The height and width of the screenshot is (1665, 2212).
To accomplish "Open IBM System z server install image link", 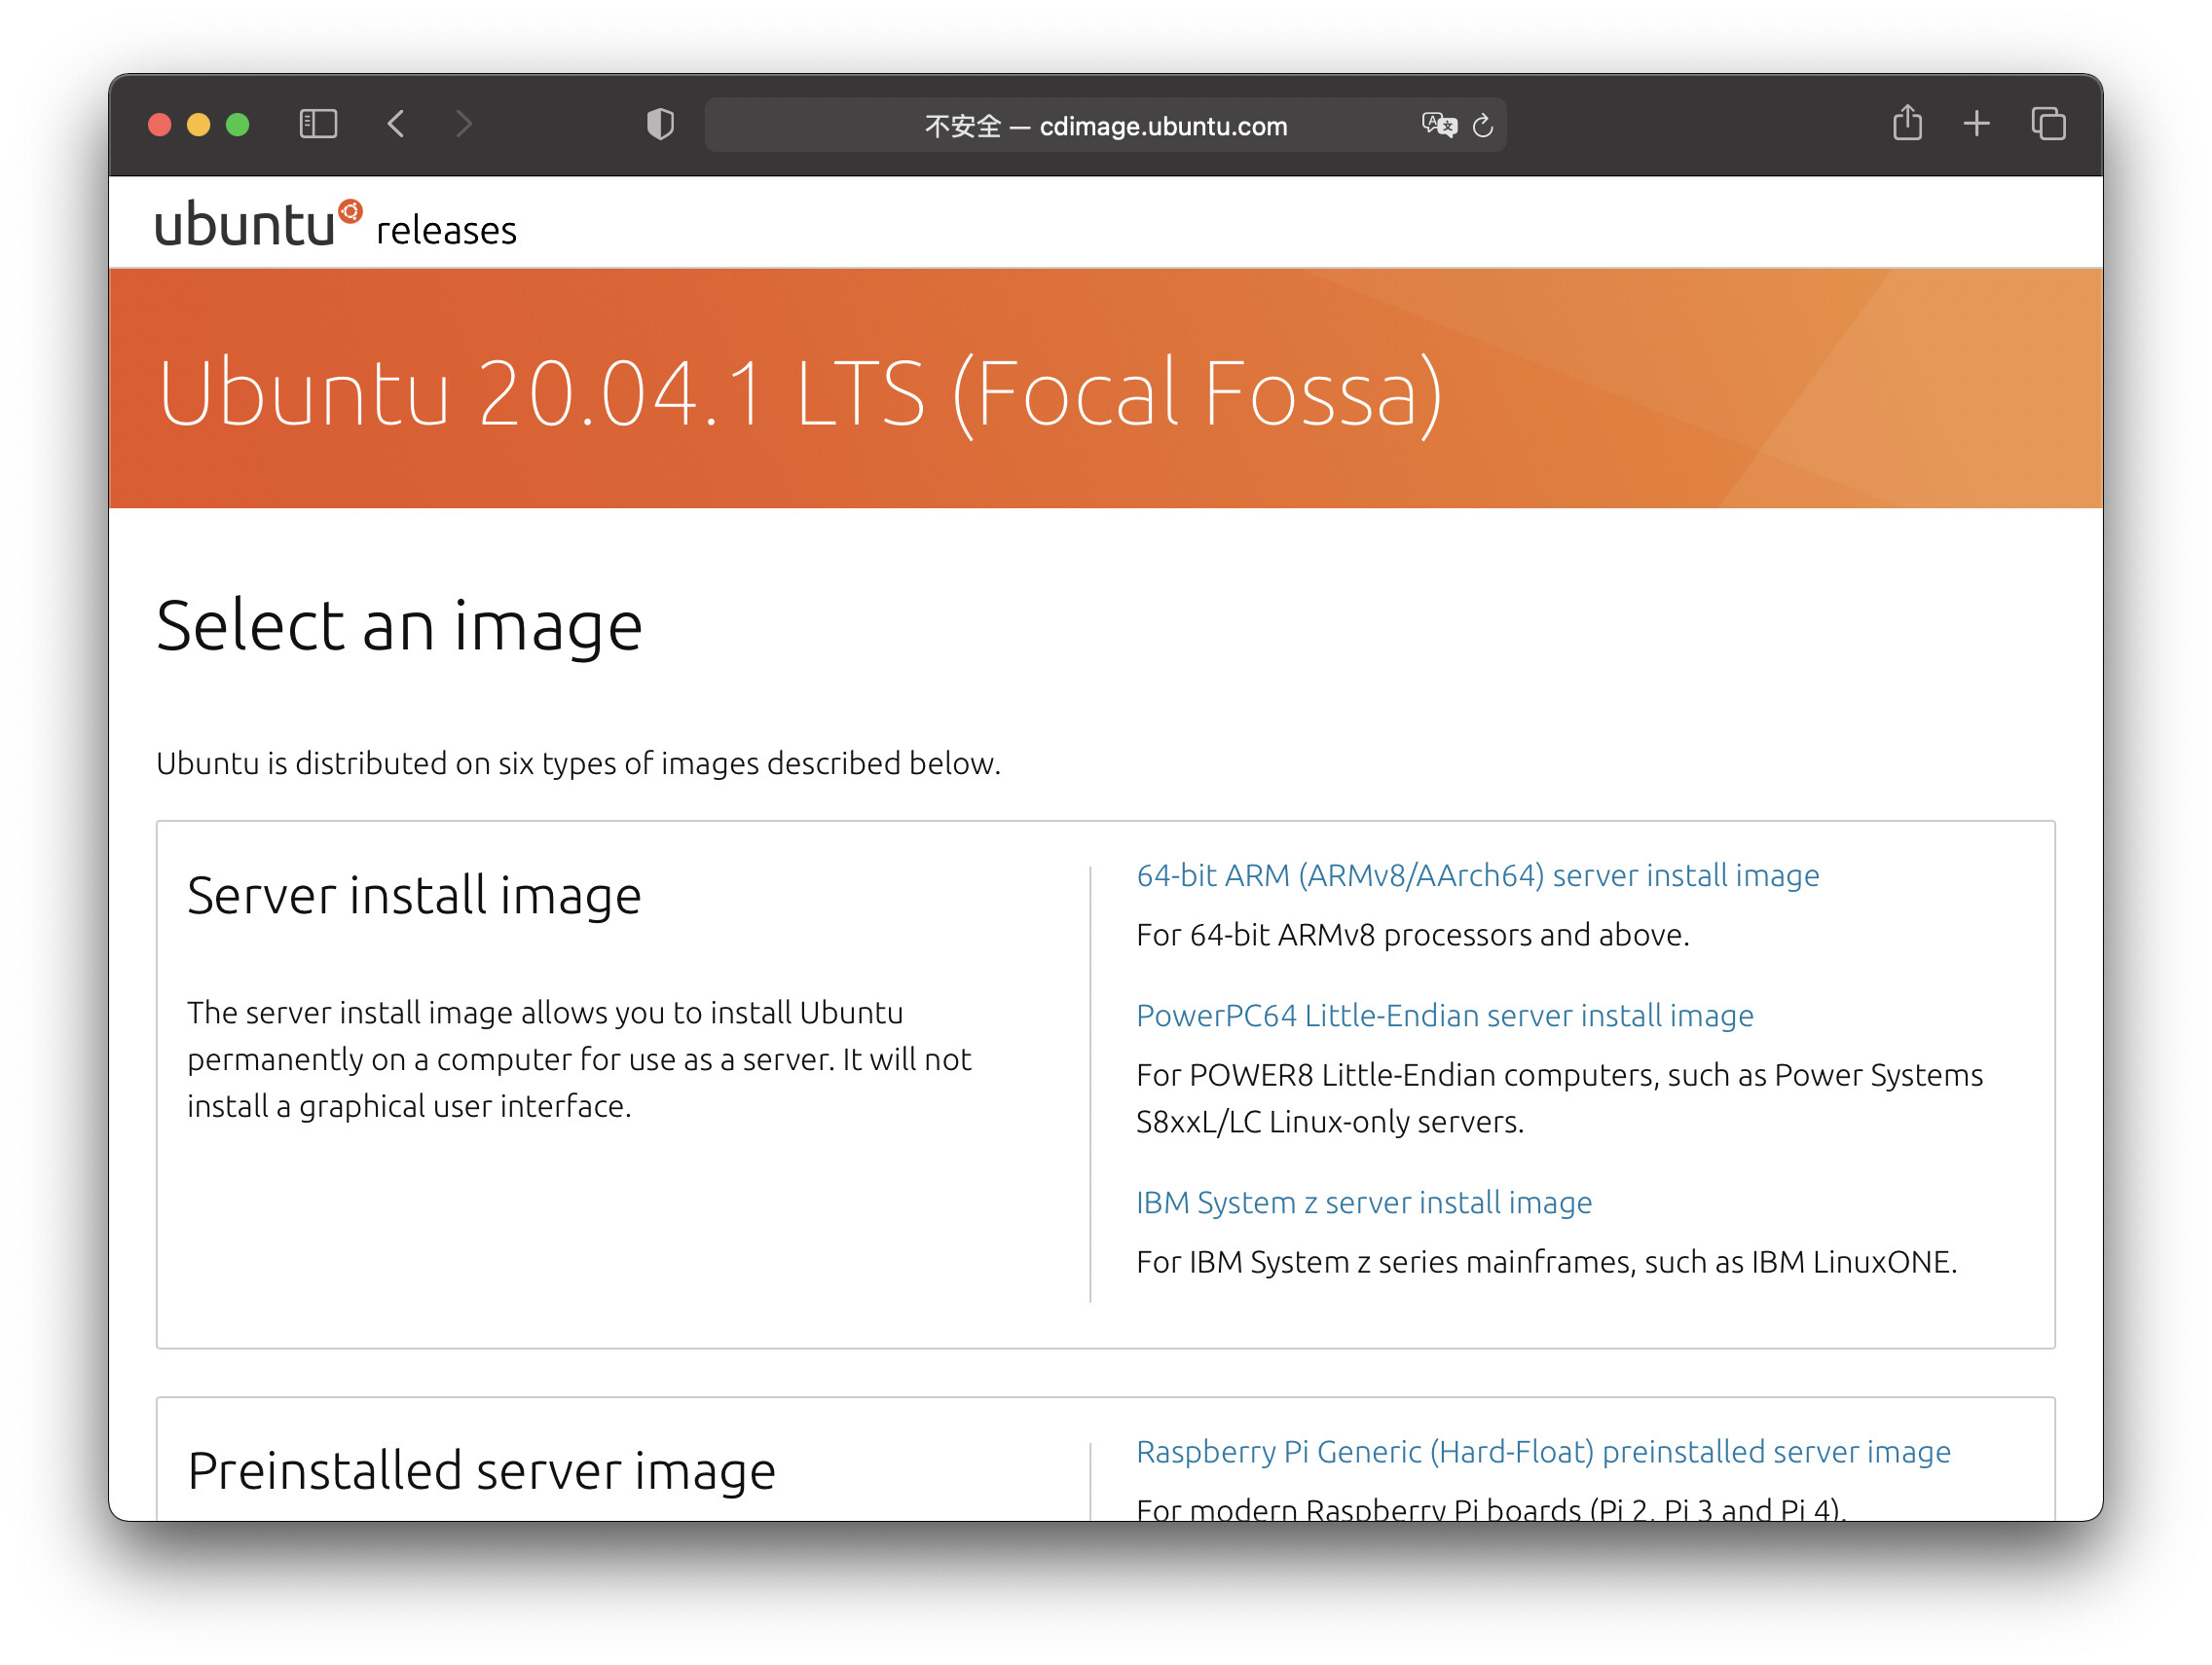I will tap(1363, 1202).
